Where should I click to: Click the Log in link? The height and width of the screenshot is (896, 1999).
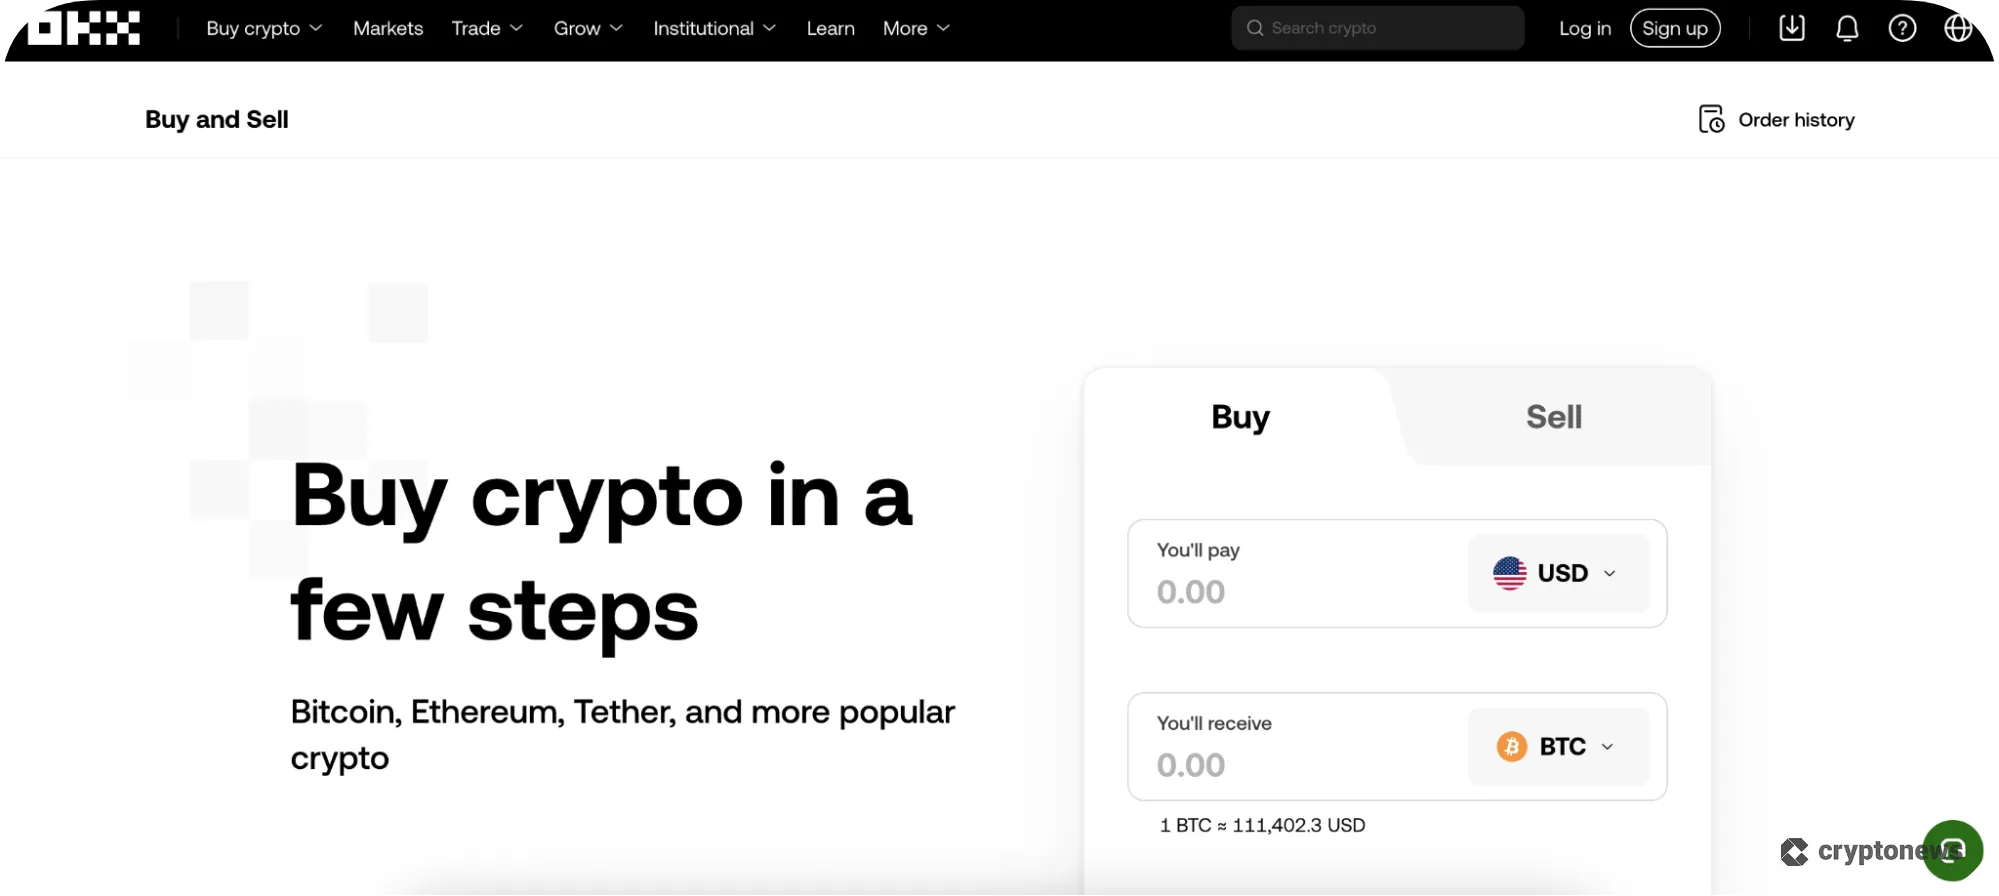point(1585,28)
